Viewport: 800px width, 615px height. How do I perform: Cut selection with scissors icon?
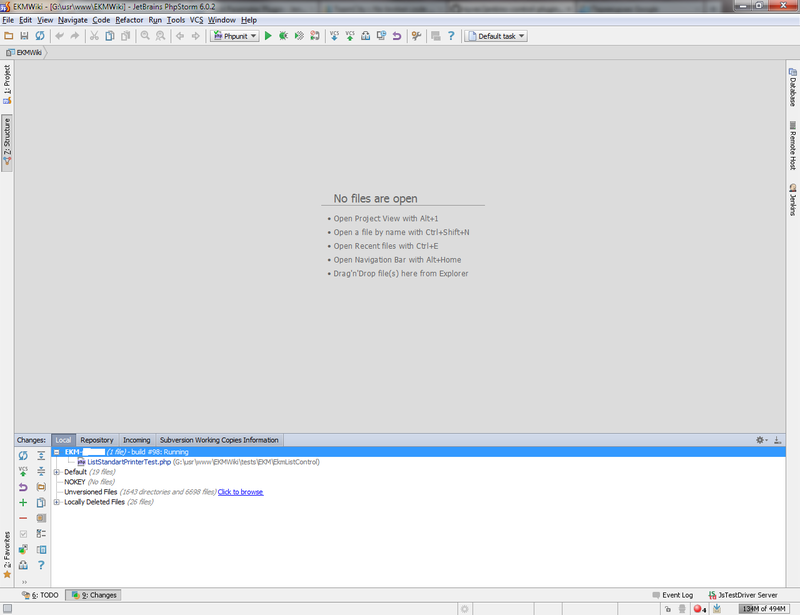tap(94, 36)
